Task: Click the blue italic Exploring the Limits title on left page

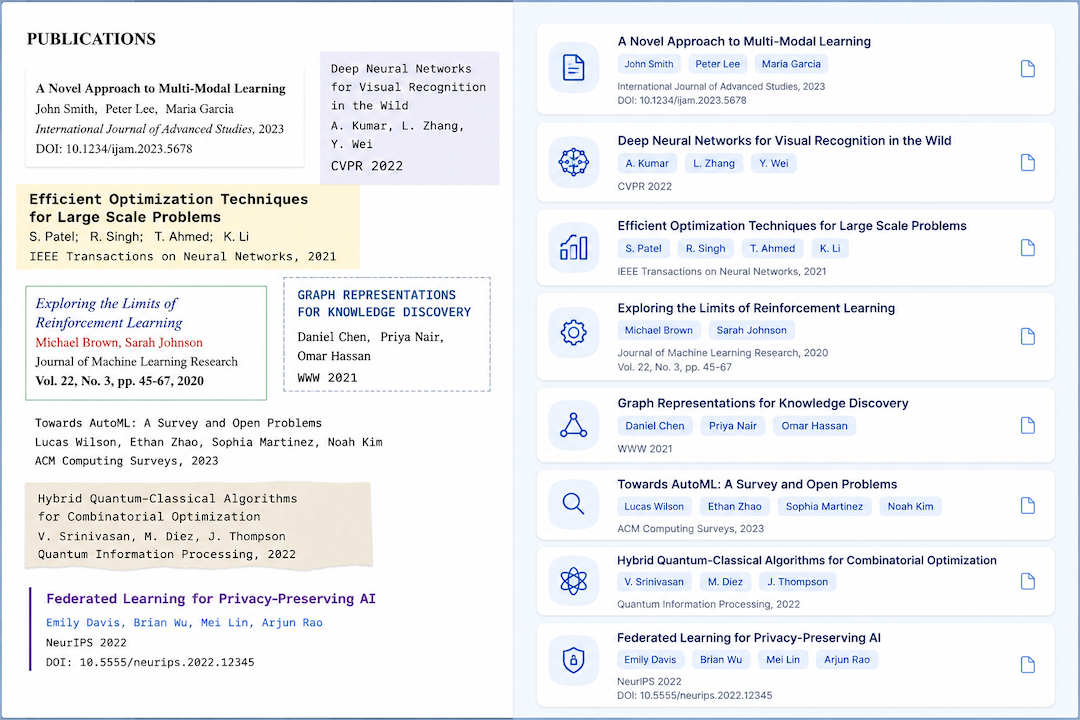Action: point(109,313)
